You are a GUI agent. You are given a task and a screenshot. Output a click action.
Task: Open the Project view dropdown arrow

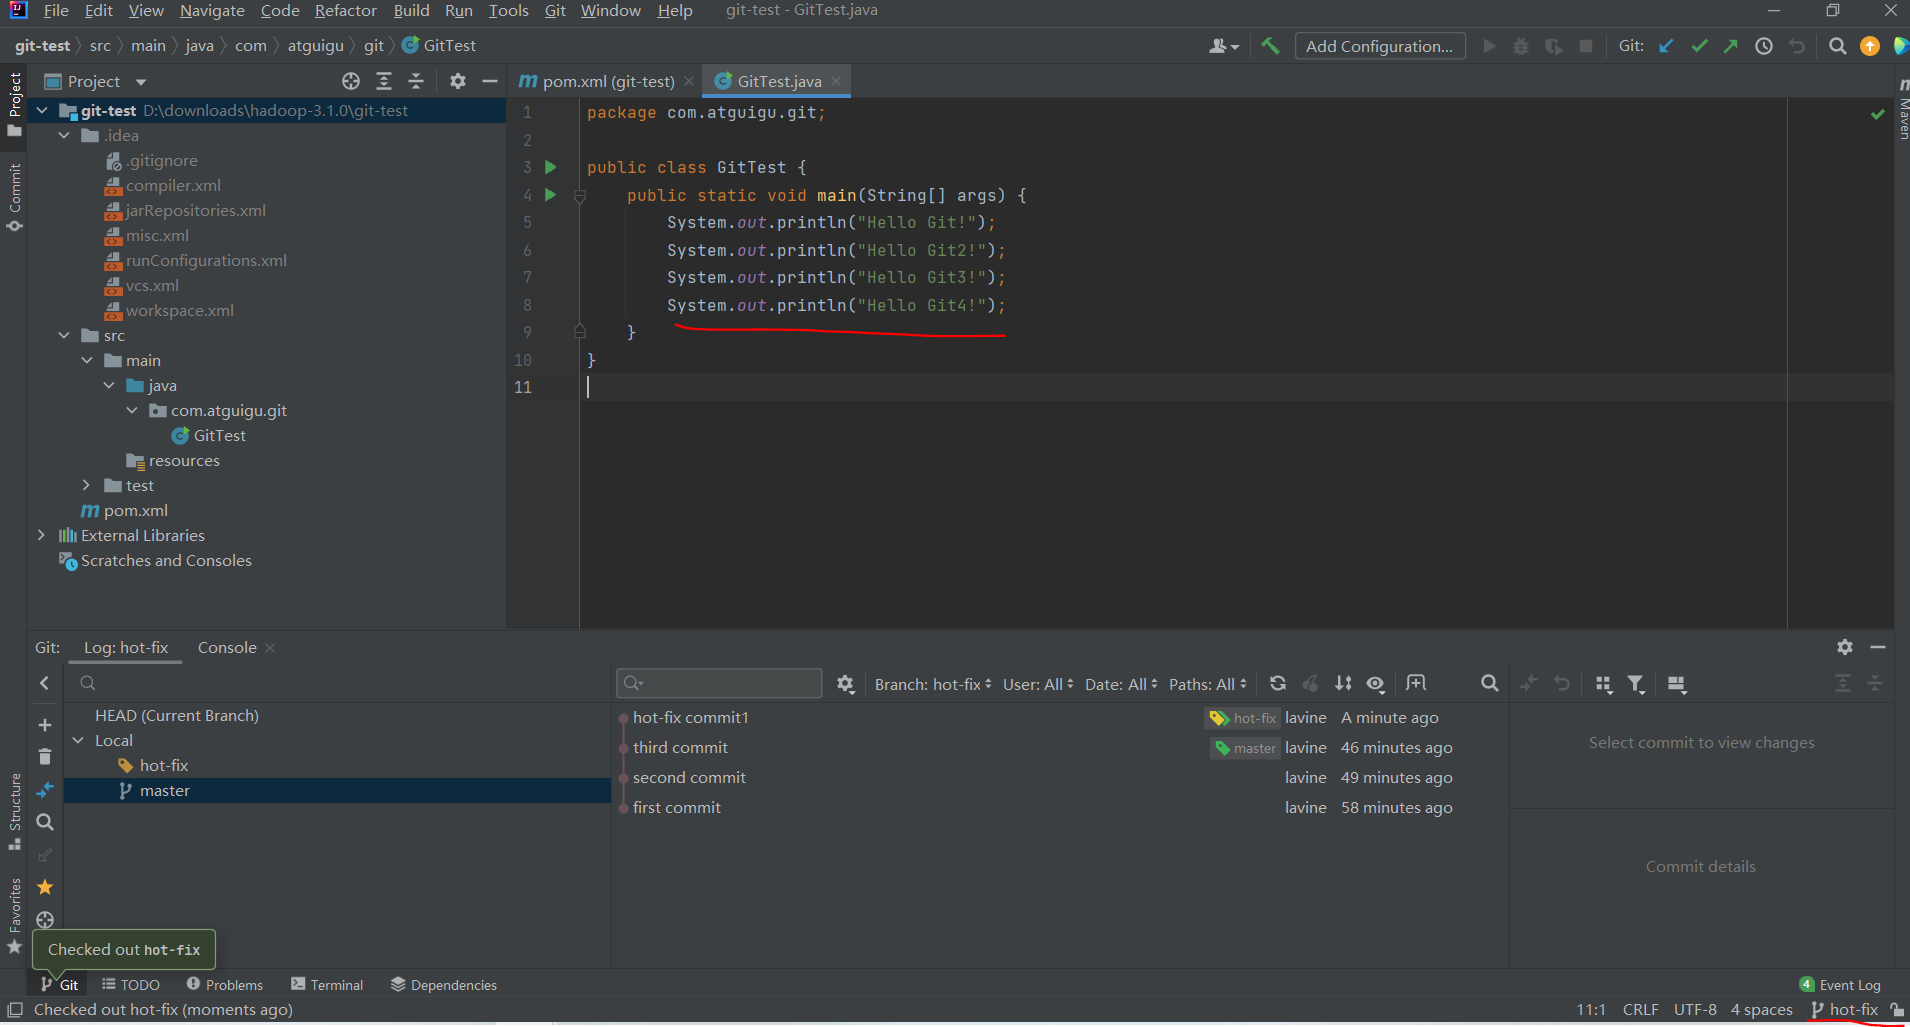[x=141, y=82]
